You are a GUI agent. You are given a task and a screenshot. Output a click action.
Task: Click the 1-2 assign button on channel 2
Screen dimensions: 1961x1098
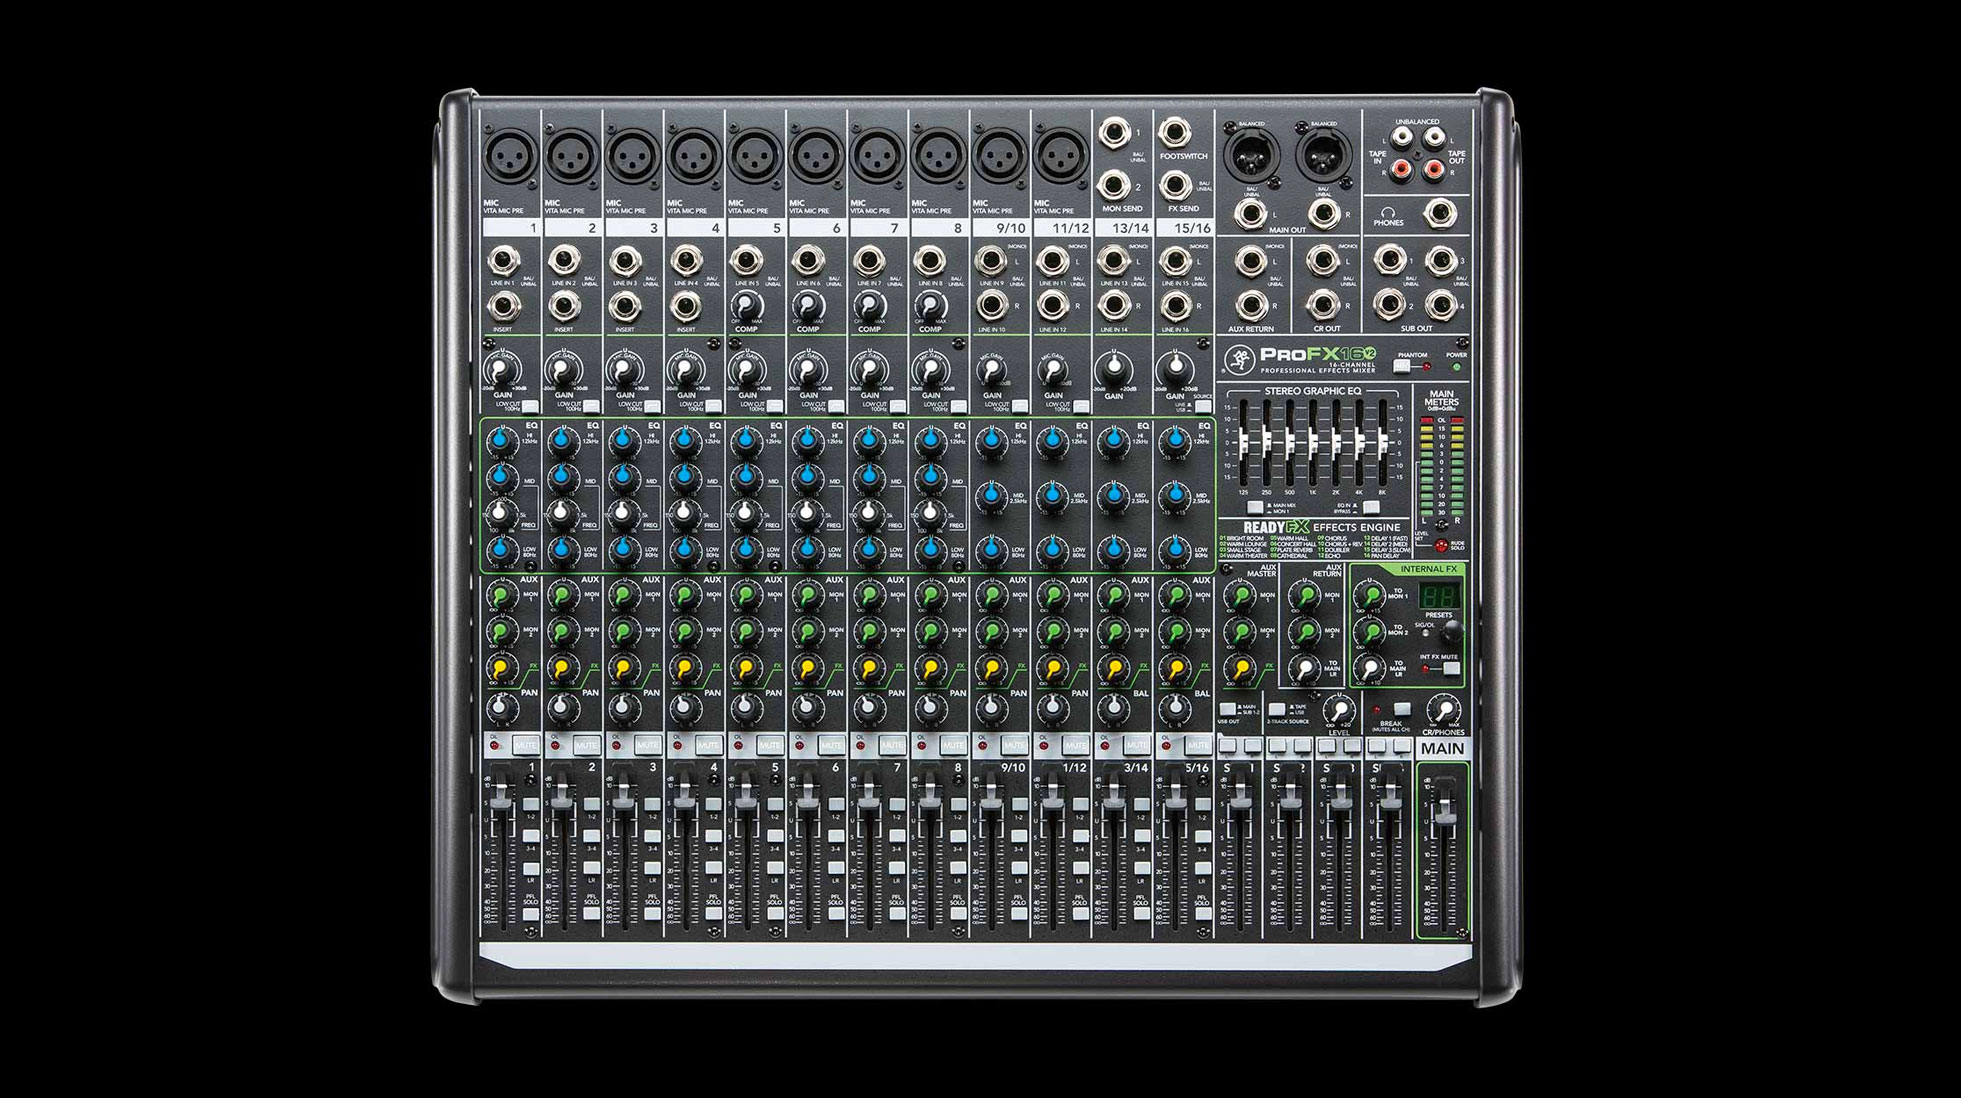coord(592,803)
